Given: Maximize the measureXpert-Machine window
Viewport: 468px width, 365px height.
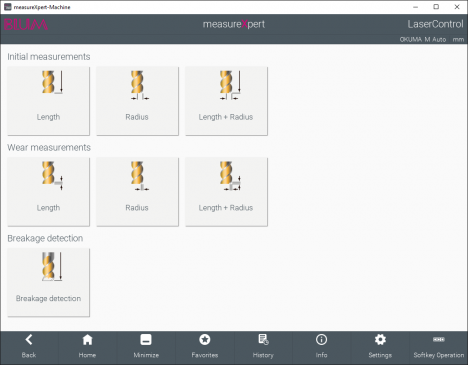Looking at the screenshot, I should [436, 7].
